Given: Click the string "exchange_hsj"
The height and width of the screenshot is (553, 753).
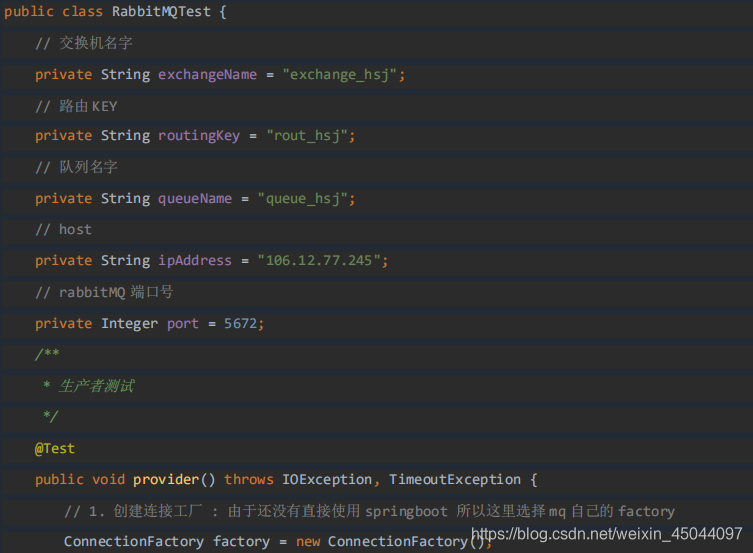Looking at the screenshot, I should (340, 75).
